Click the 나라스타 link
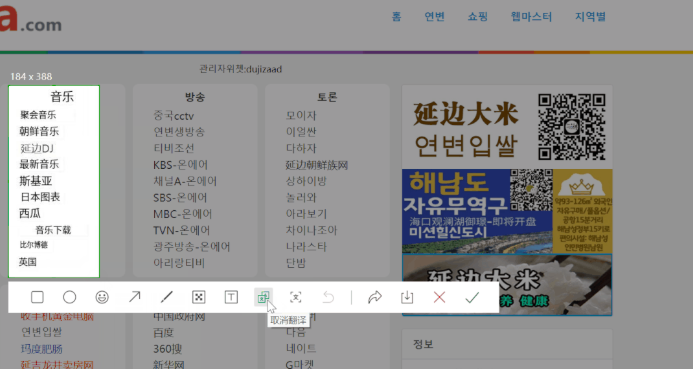This screenshot has width=693, height=369. 306,247
